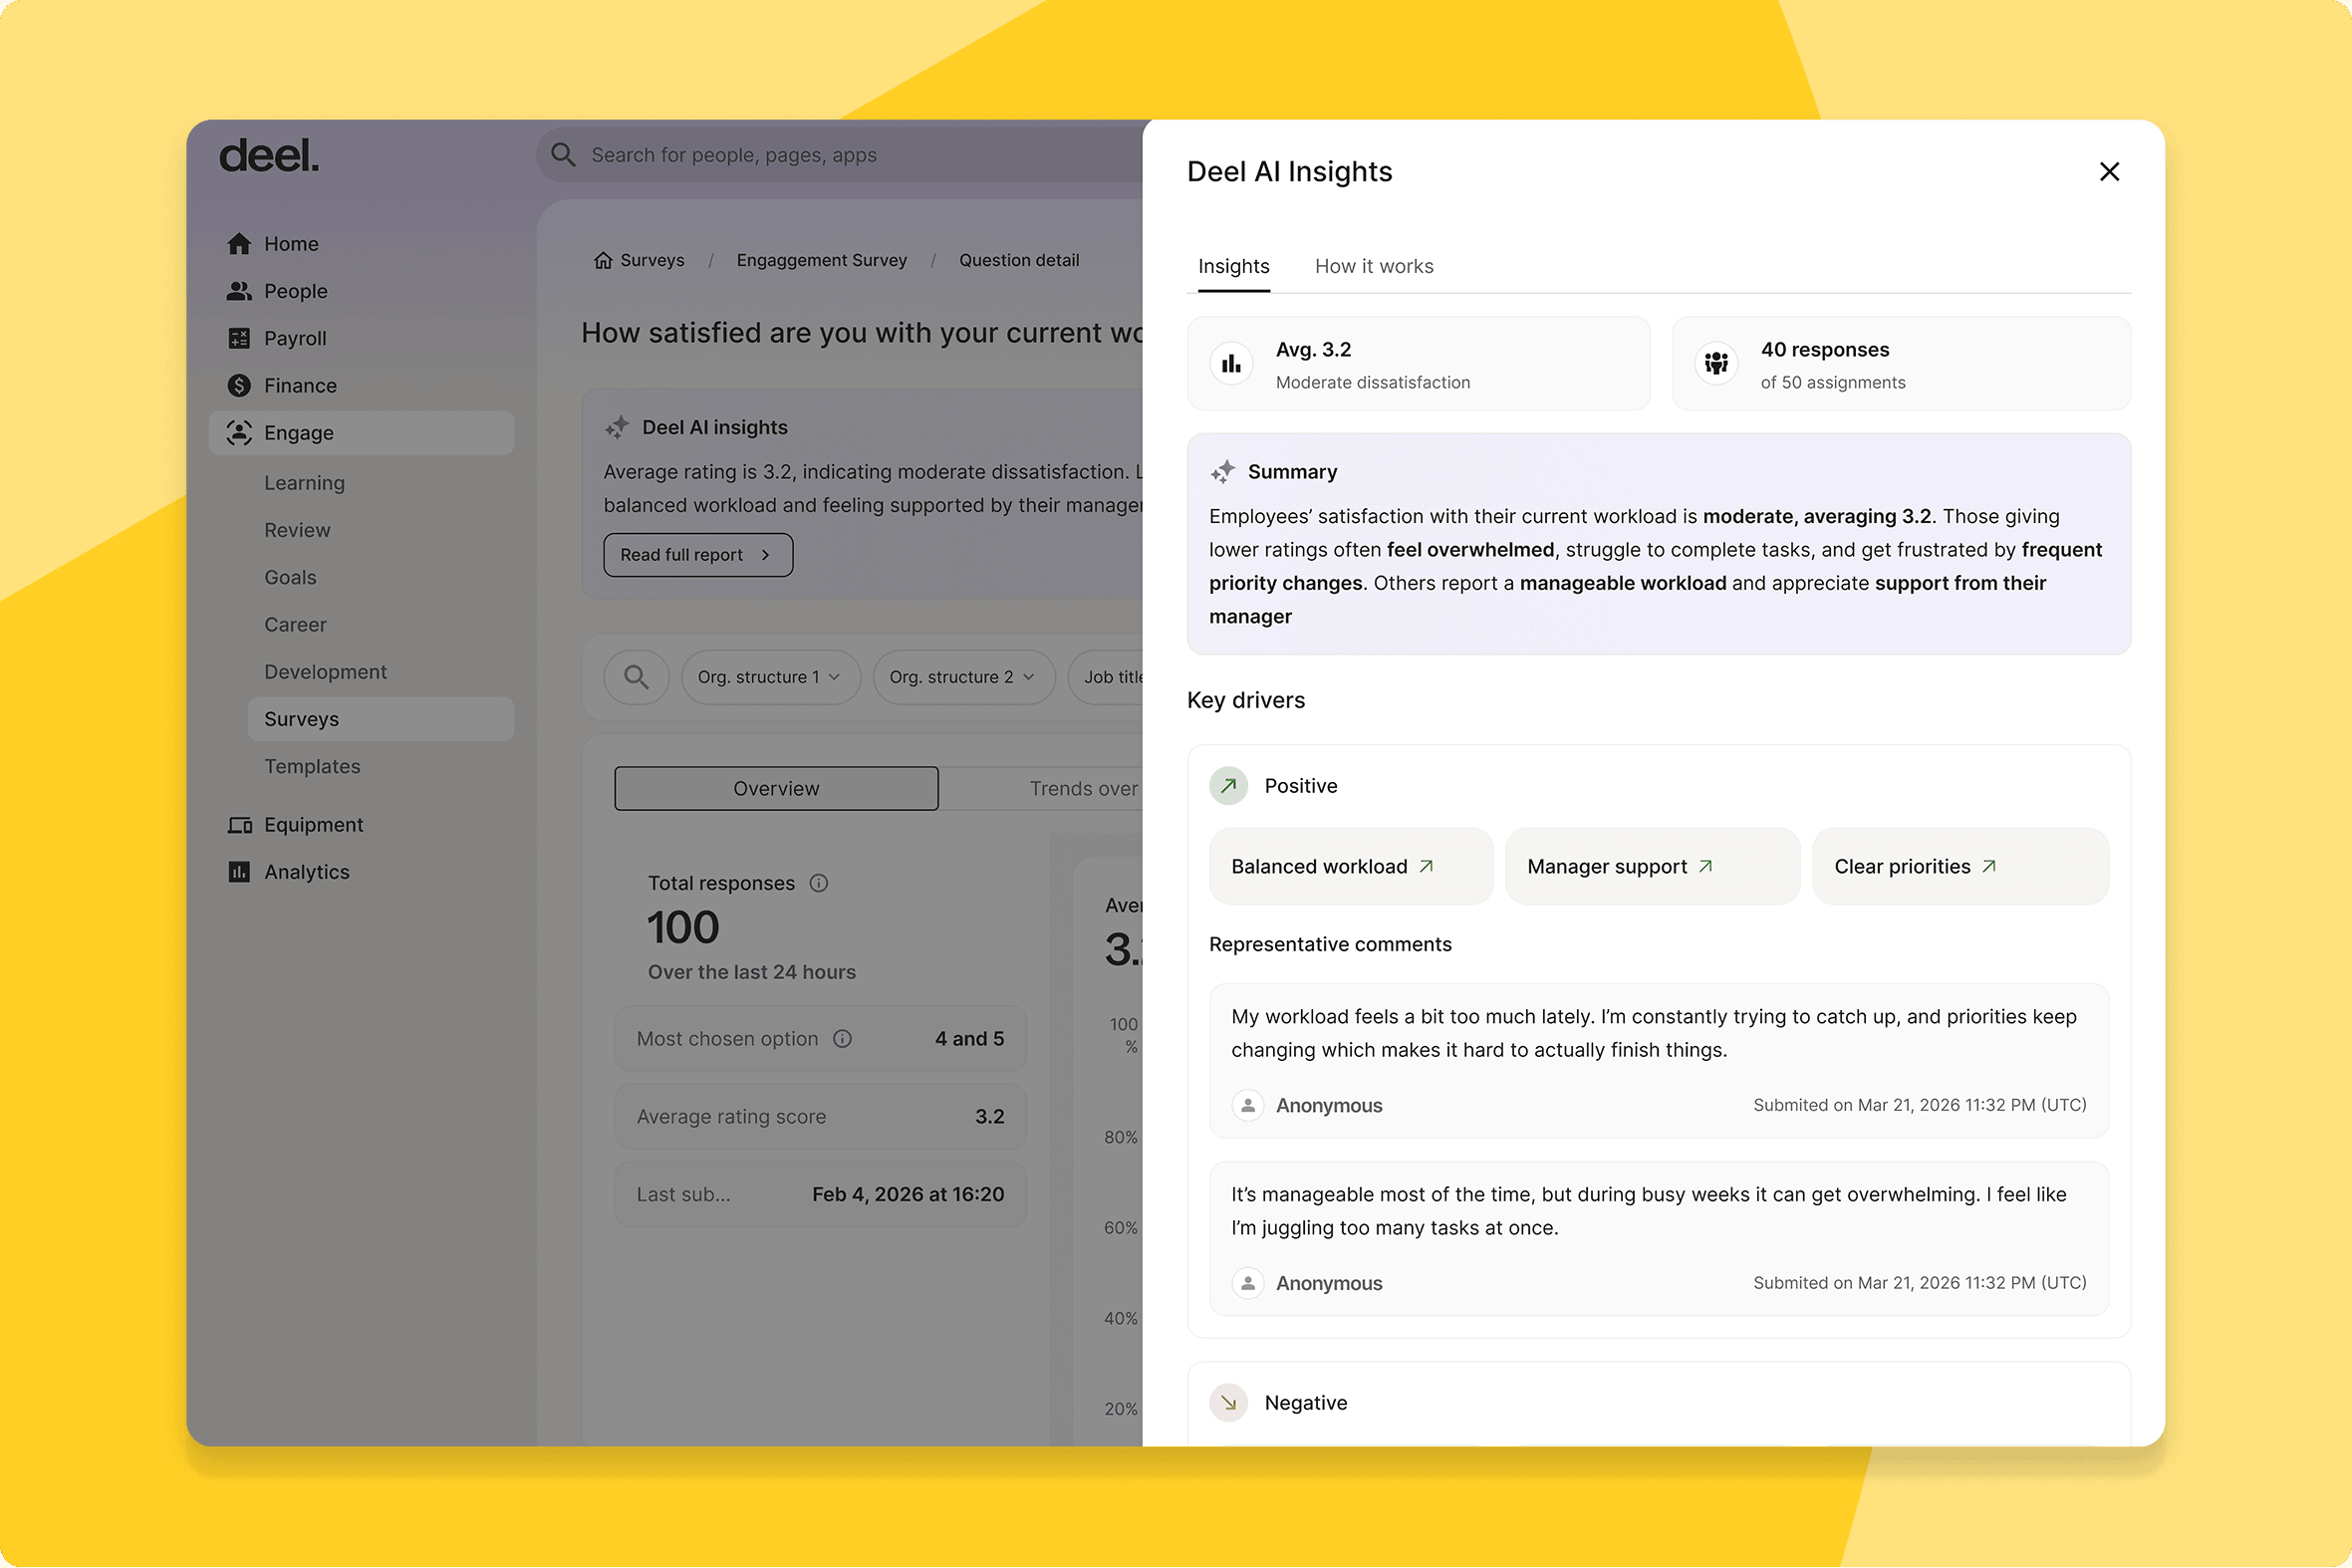Select Career under Engage

pos(295,625)
